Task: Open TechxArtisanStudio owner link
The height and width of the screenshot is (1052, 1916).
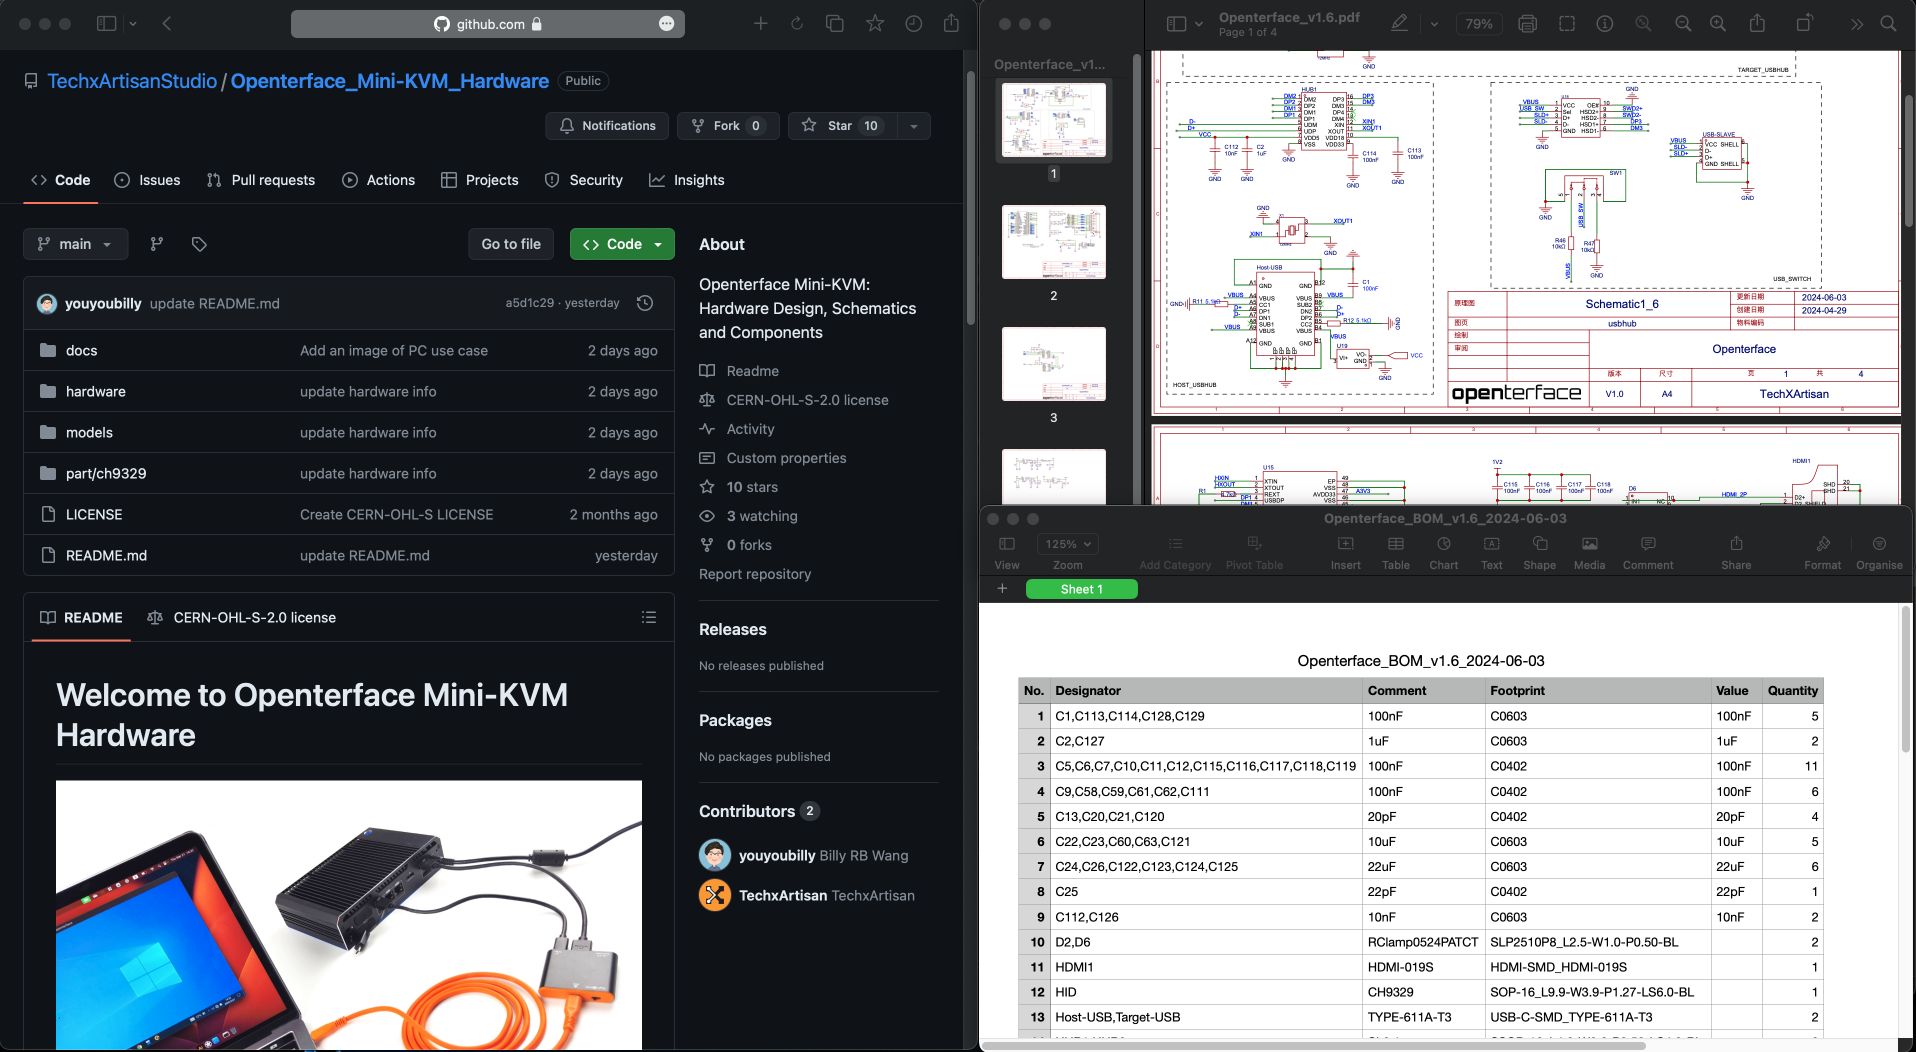Action: coord(132,81)
